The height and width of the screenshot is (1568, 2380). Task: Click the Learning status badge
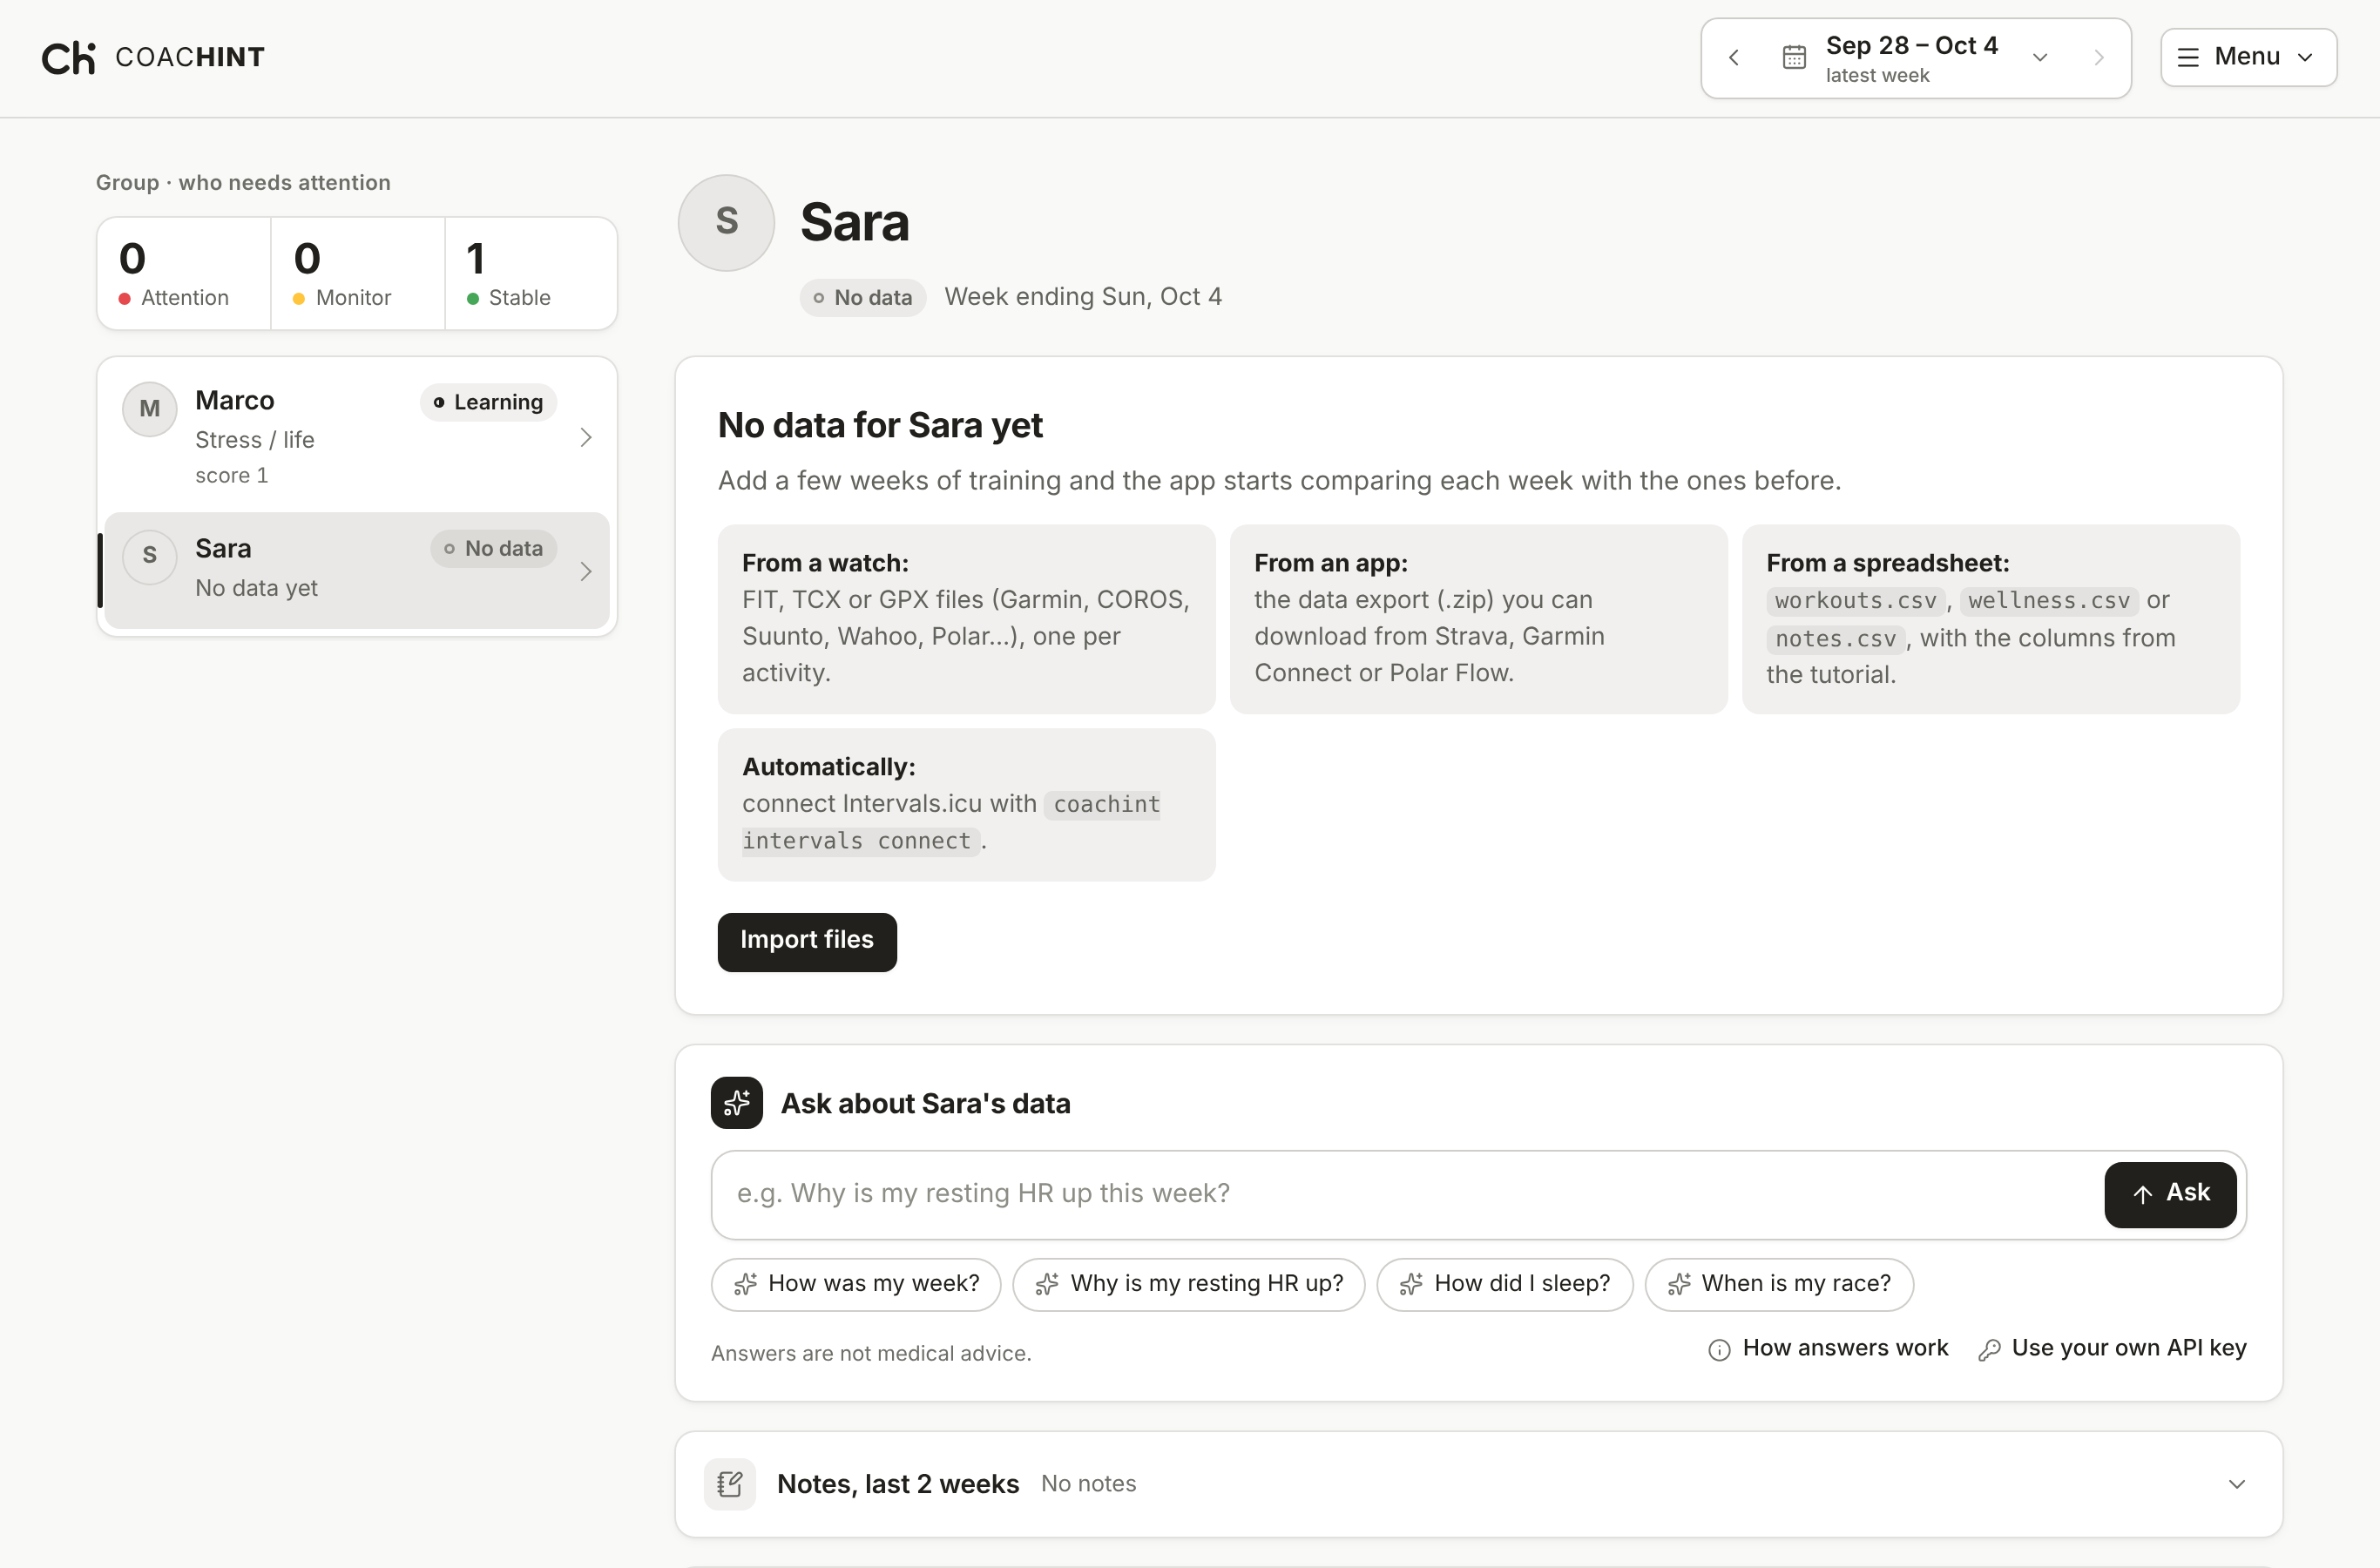tap(488, 402)
